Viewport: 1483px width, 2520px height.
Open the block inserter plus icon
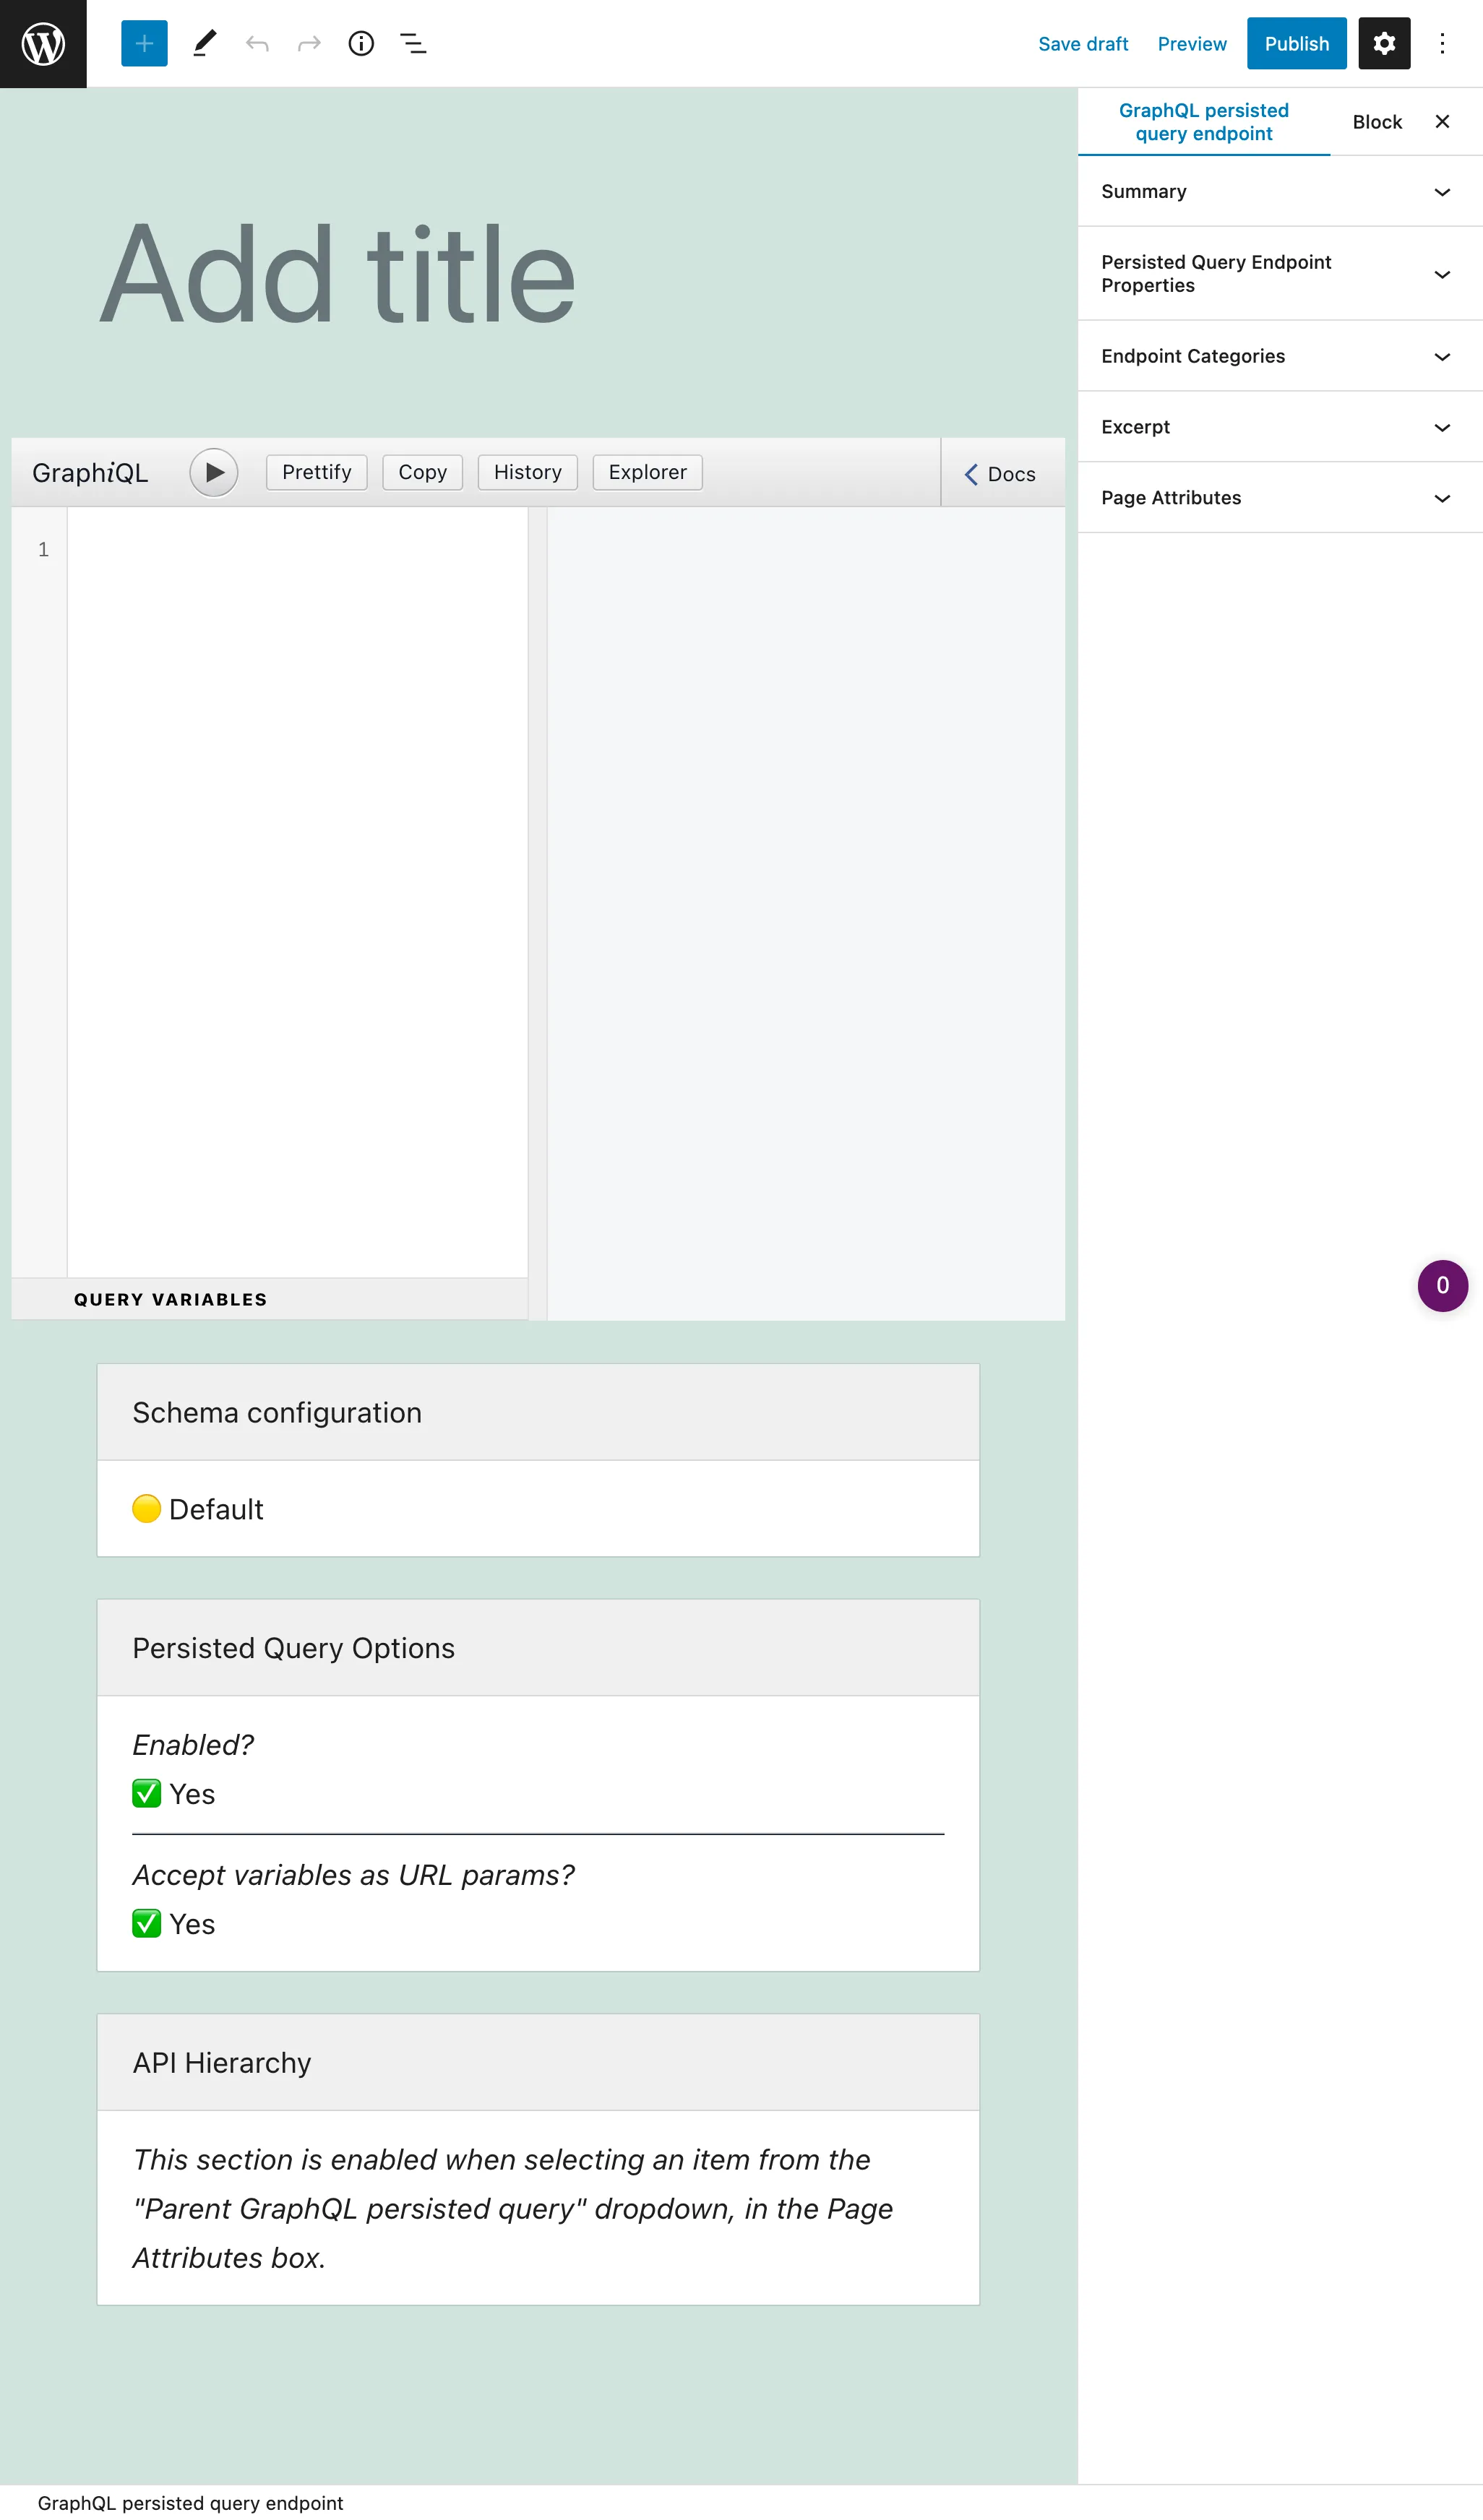tap(143, 43)
